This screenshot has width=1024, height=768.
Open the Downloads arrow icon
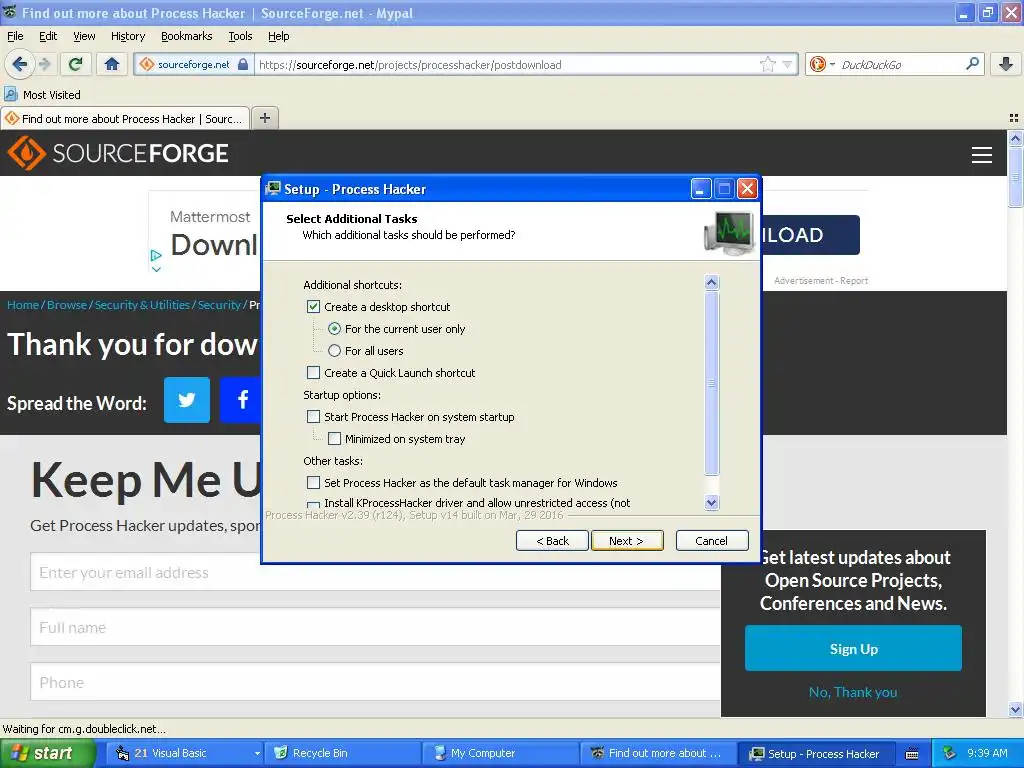pos(1006,64)
